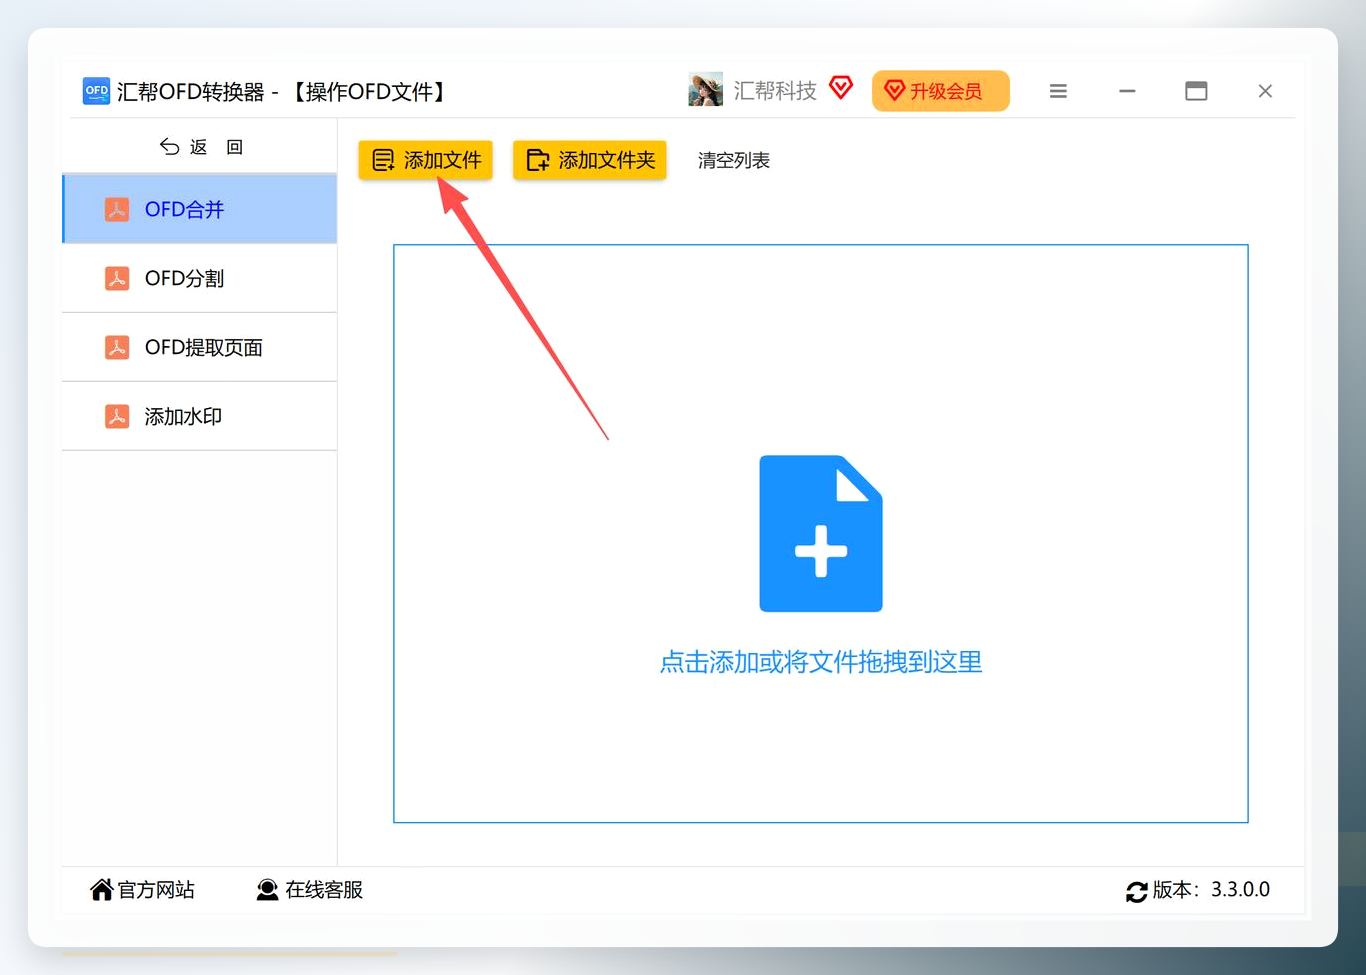1366x975 pixels.
Task: Go back using the 返回 button
Action: (x=201, y=147)
